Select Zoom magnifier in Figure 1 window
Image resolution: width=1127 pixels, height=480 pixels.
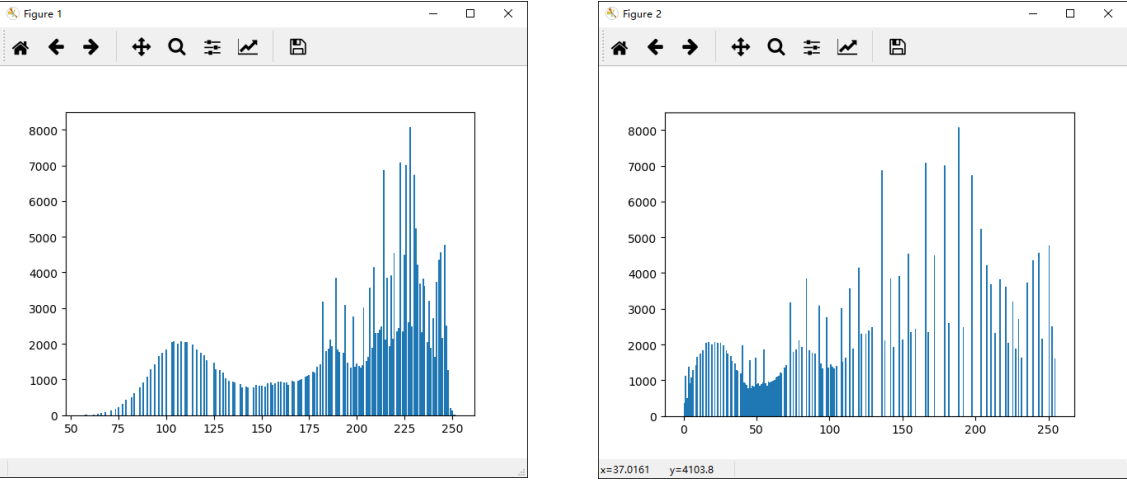coord(177,47)
